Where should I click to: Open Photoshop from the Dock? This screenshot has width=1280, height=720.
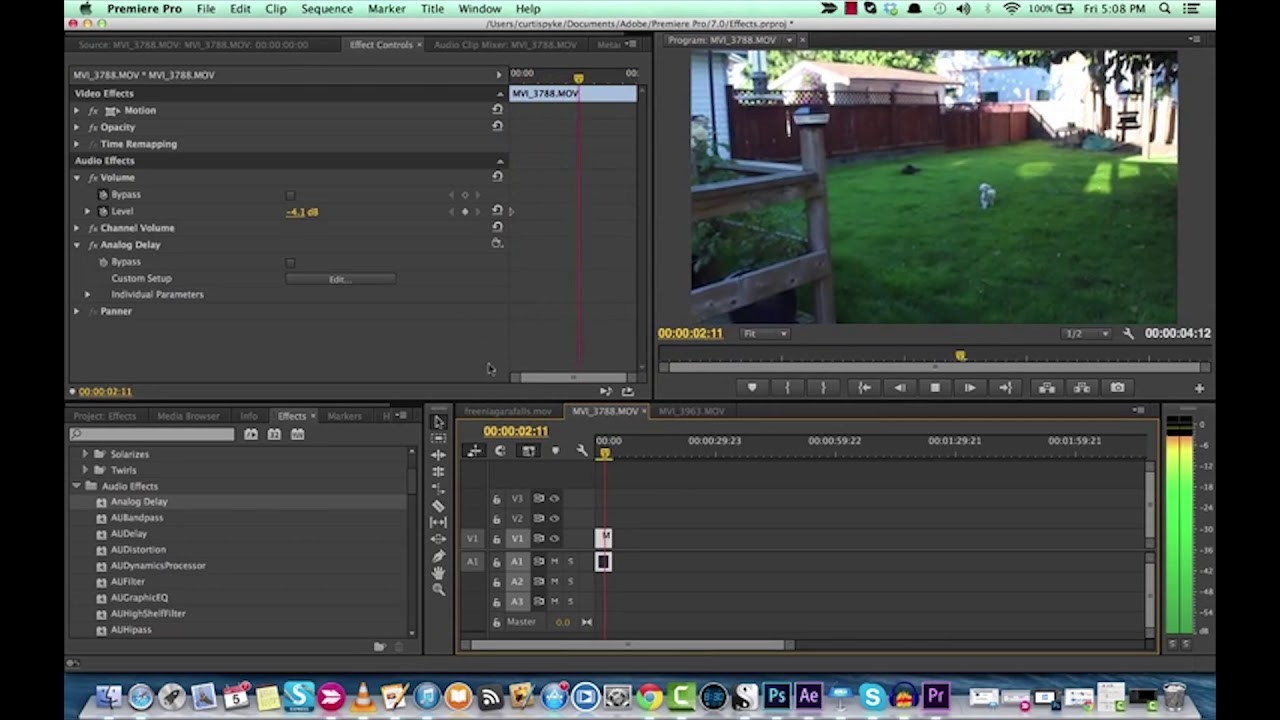776,696
